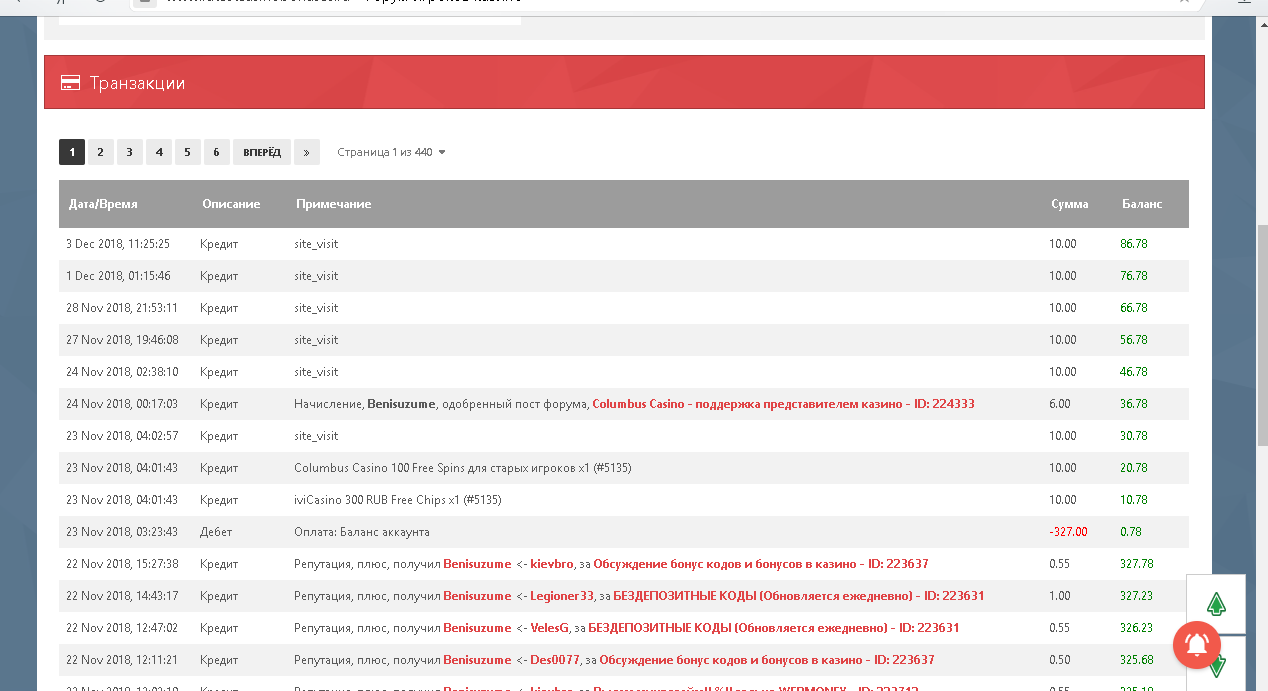Viewport: 1268px width, 691px height.
Task: Go to page 2 of transactions
Action: 99,152
